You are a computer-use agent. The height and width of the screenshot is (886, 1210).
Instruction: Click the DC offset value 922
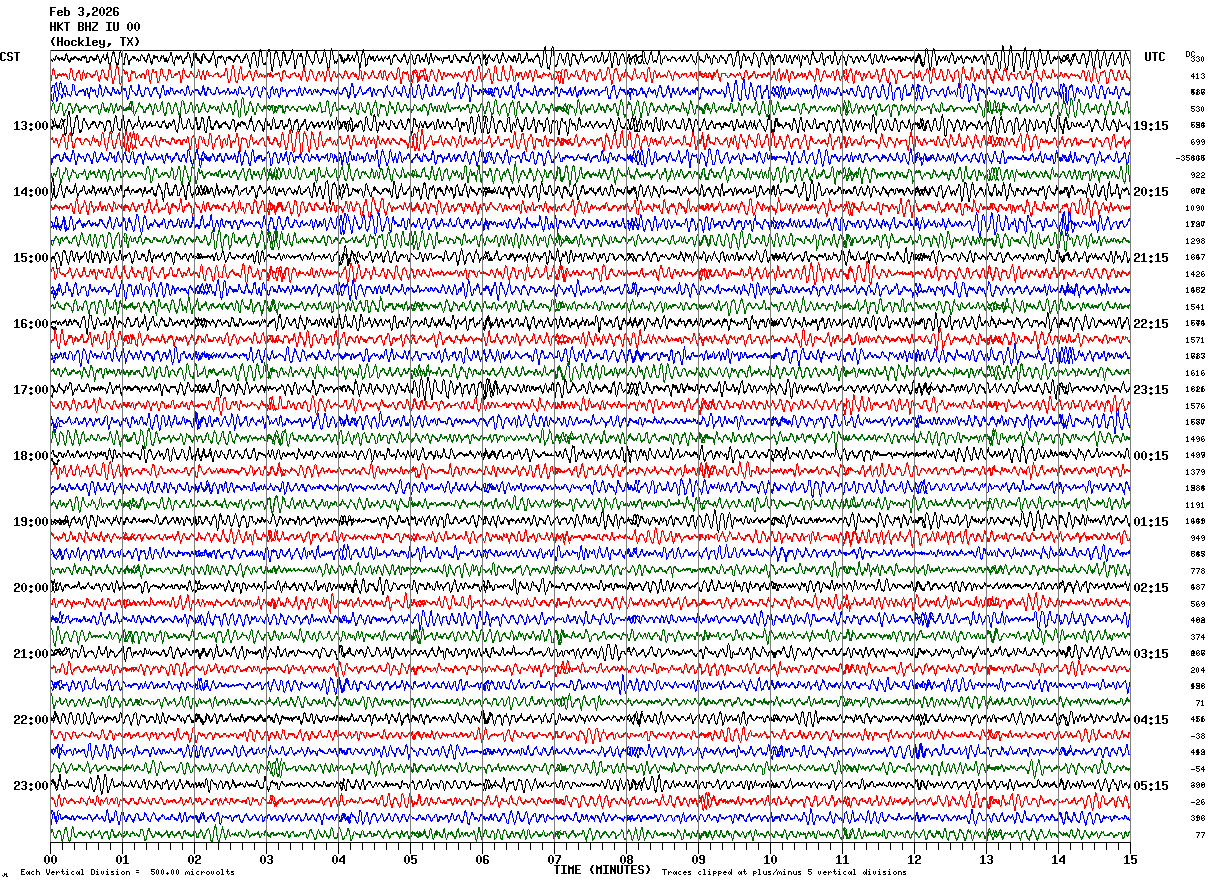(1197, 175)
